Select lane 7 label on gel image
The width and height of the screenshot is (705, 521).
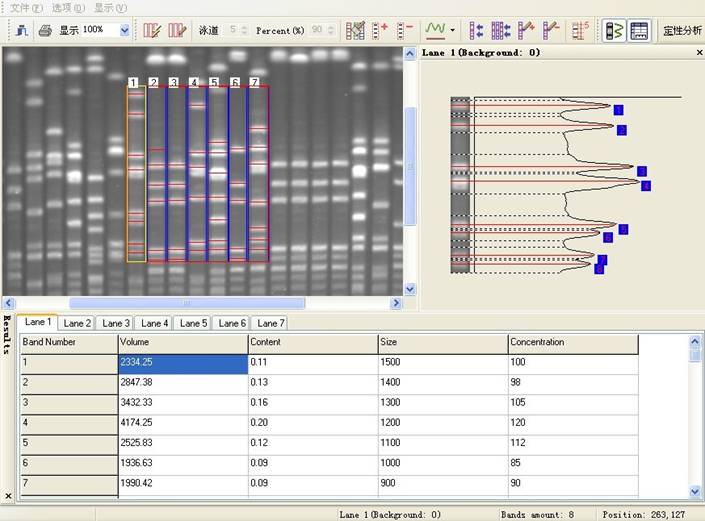[254, 82]
